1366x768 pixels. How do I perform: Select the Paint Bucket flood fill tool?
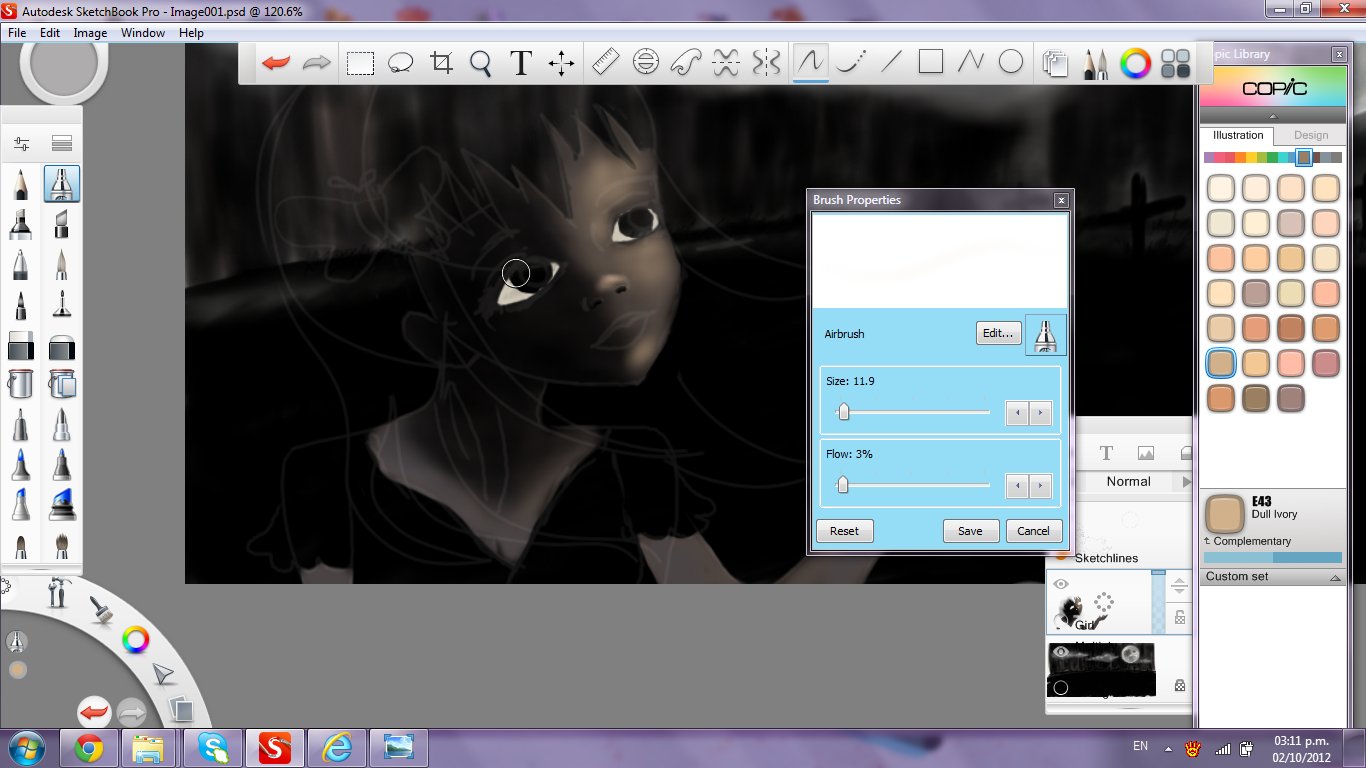(20, 383)
